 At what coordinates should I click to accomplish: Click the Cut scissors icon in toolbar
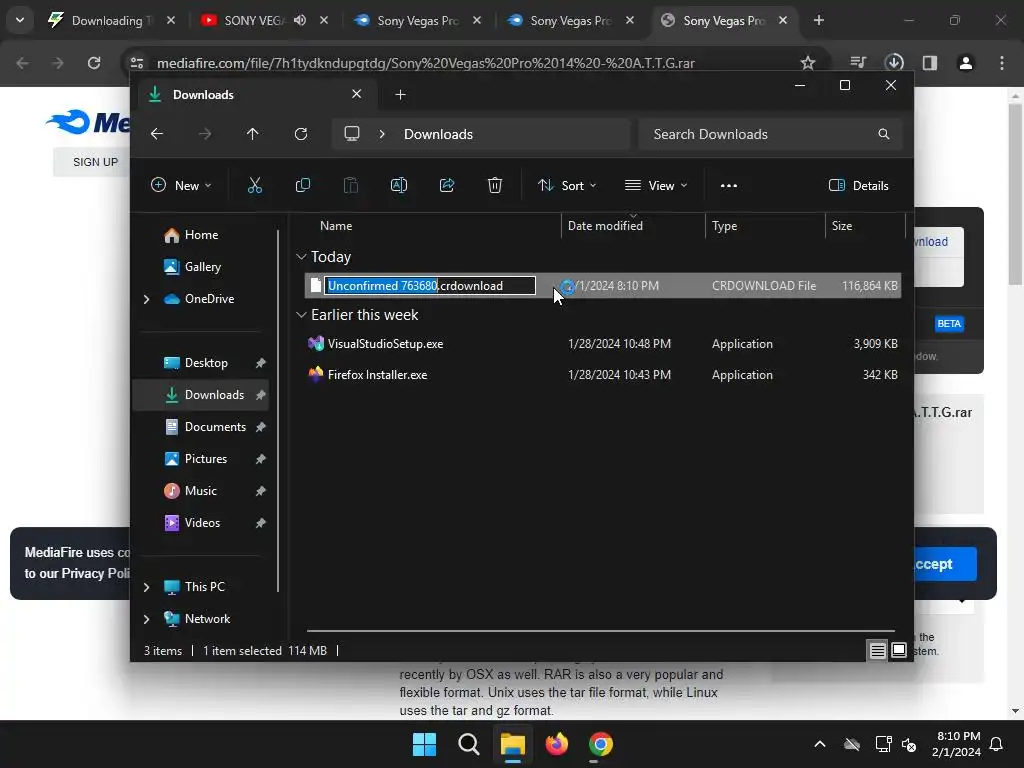[255, 185]
